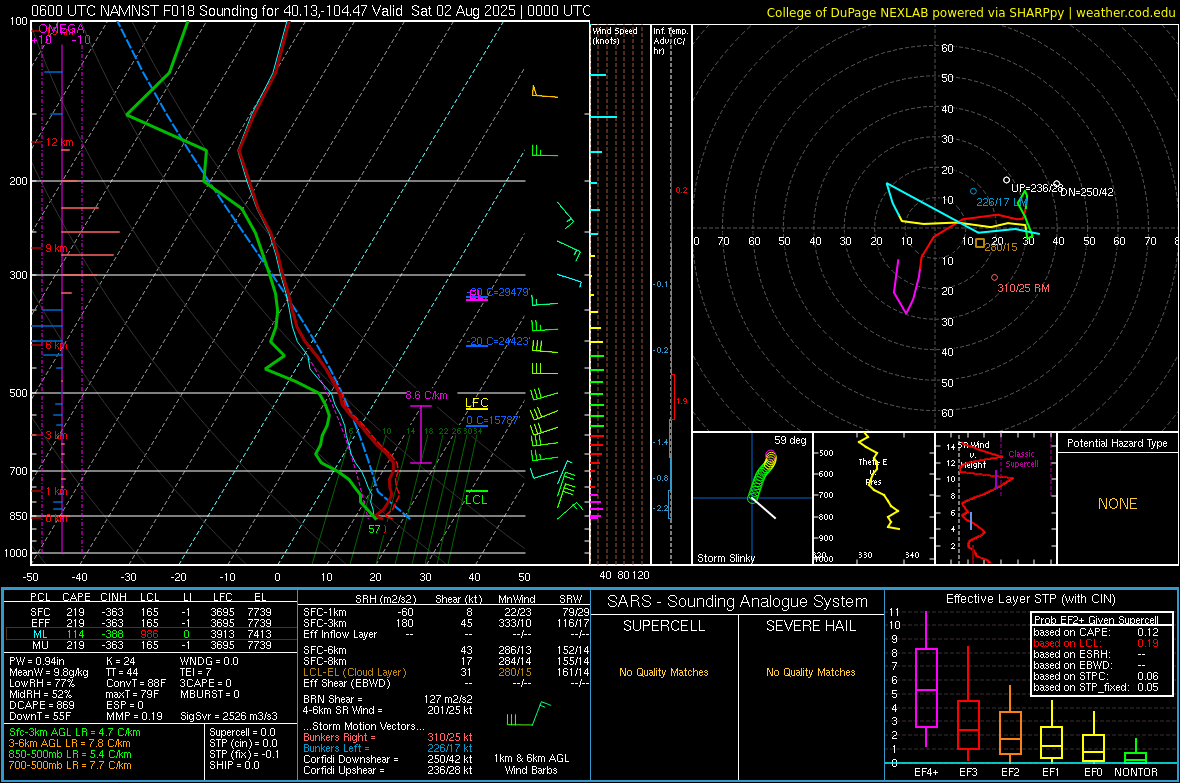Click the 'SigSvr = 2526 m3/s3' value
The height and width of the screenshot is (783, 1180).
click(229, 717)
